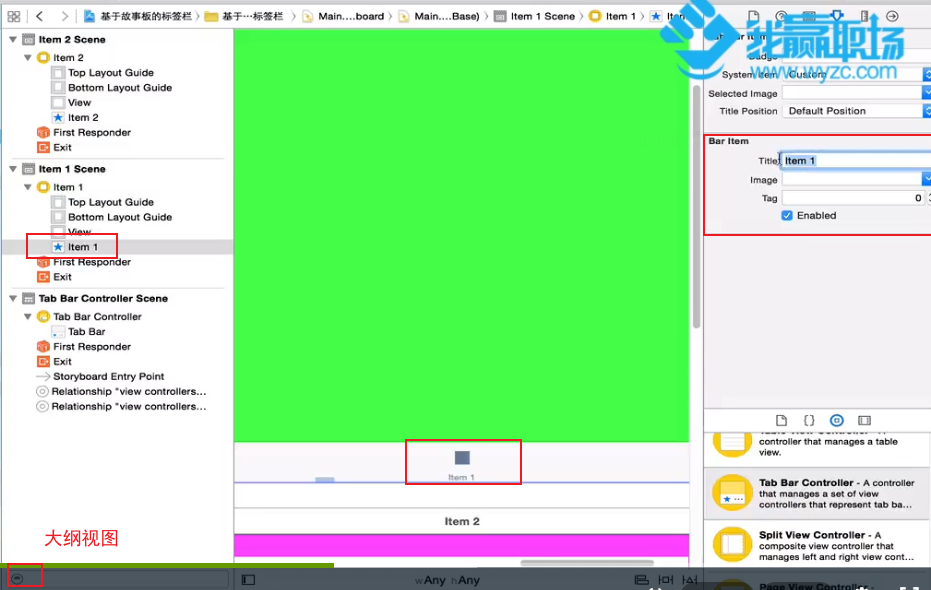Open the Media library
The width and height of the screenshot is (931, 590).
pyautogui.click(x=864, y=420)
